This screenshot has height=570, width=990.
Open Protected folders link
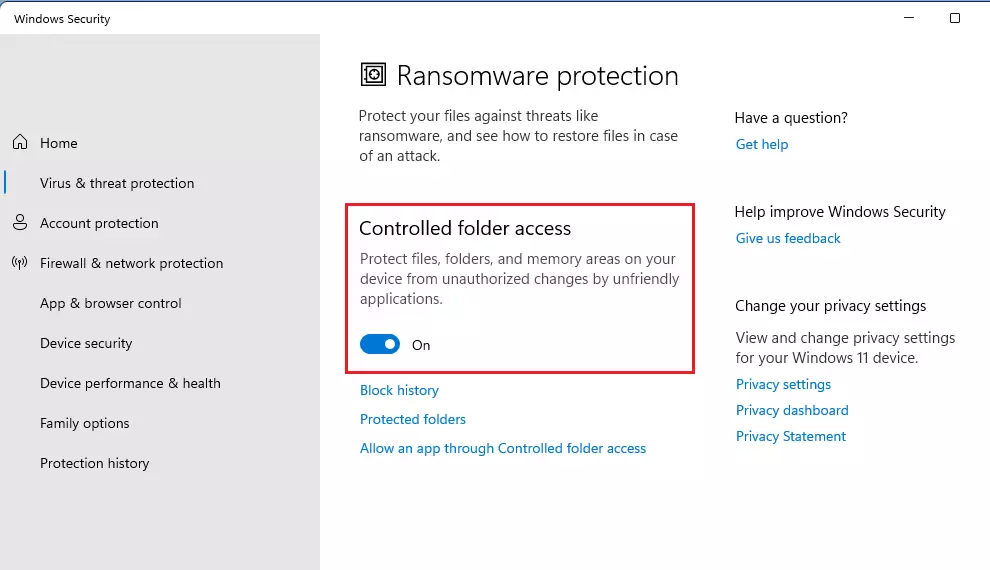point(412,419)
